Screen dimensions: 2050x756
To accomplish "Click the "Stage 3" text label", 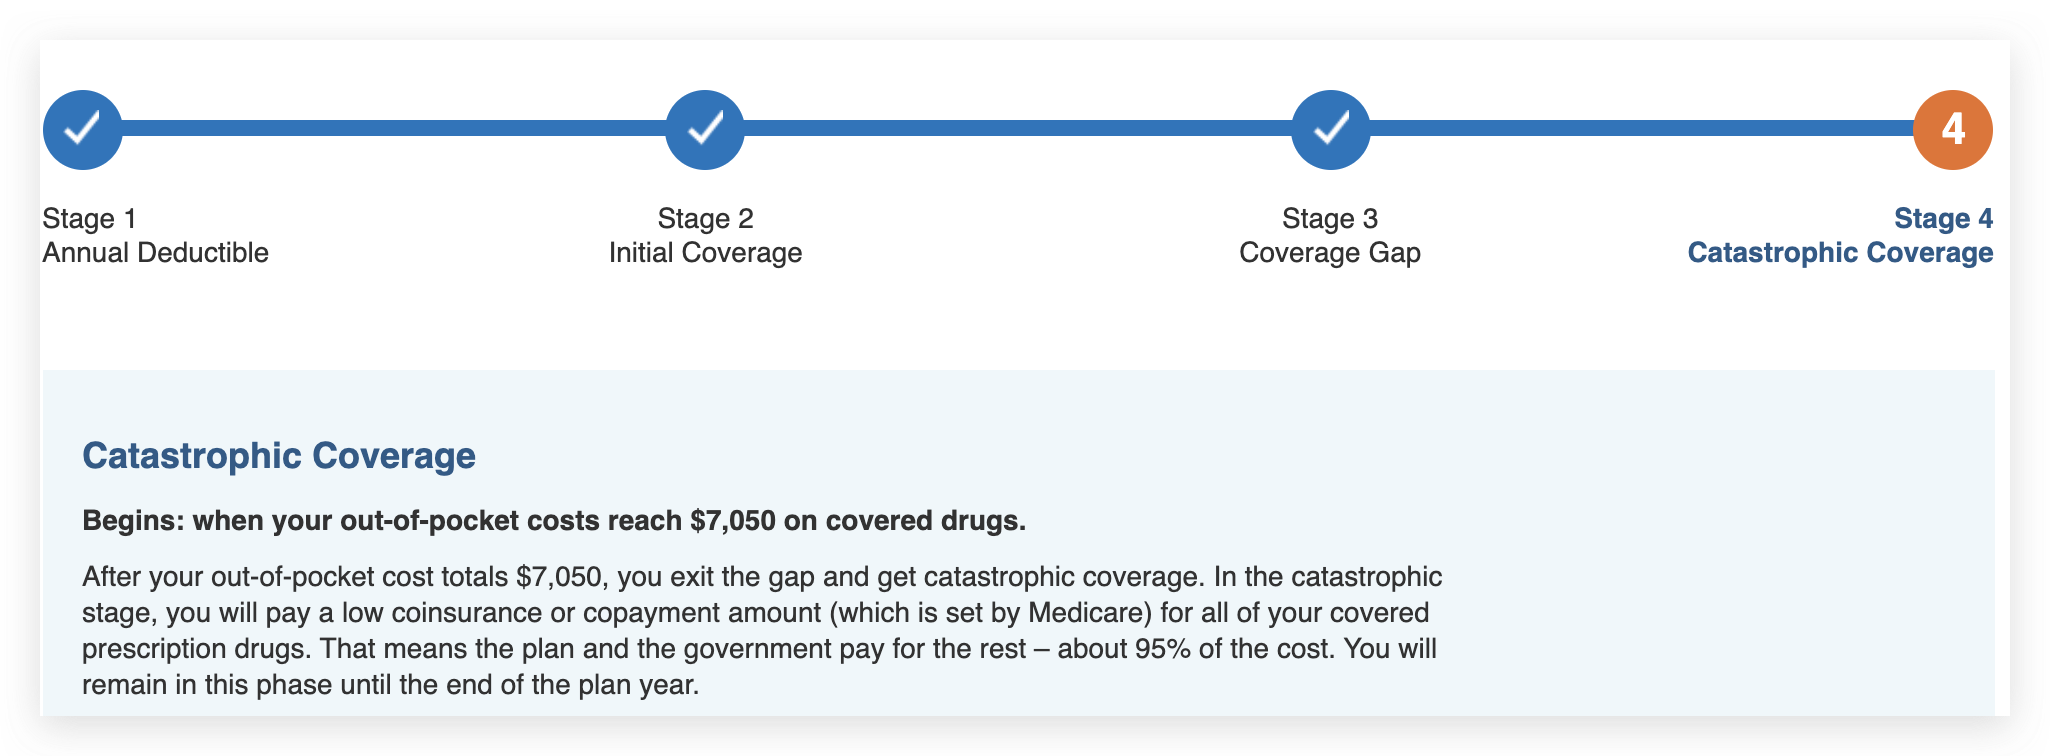I will tap(1330, 218).
